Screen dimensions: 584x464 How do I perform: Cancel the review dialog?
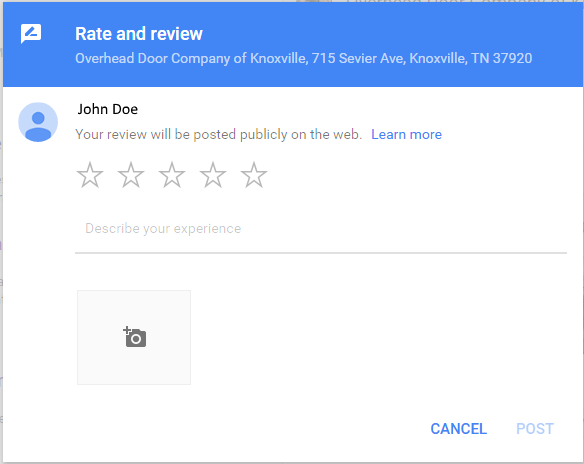coord(458,429)
